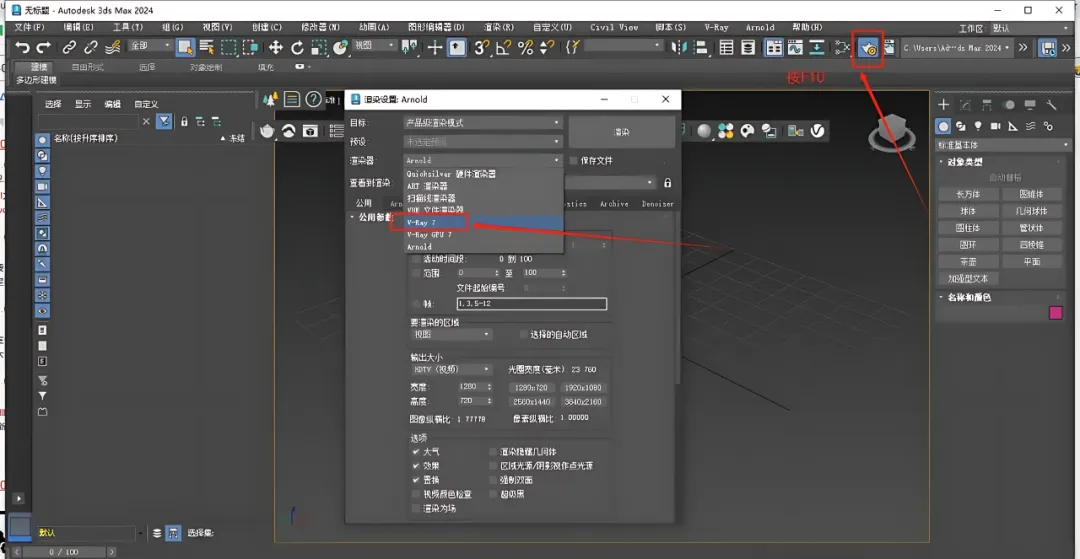Image resolution: width=1080 pixels, height=559 pixels.
Task: Click the lock icon beside view-to-render dropdown
Action: click(667, 183)
